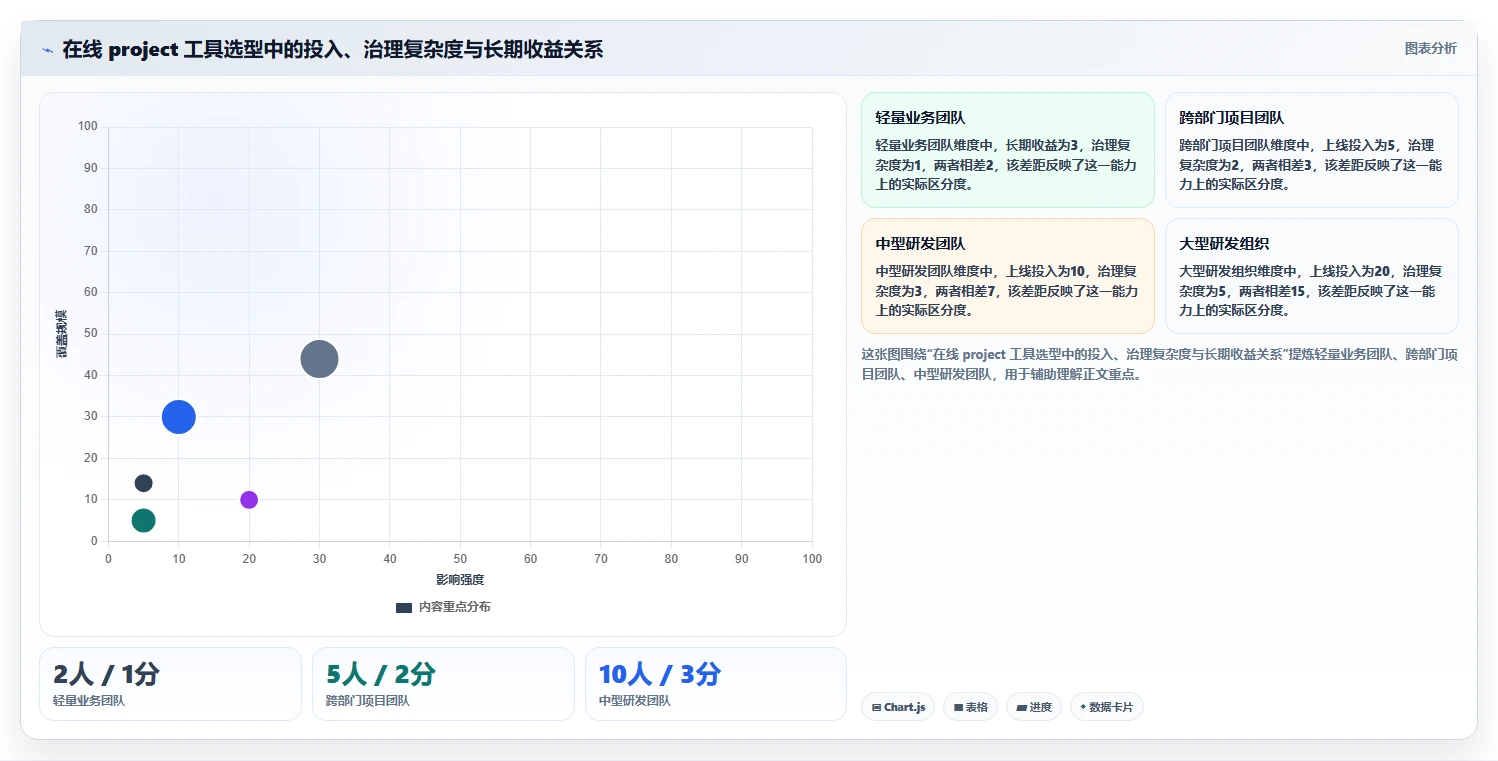Click the 轻量业务团队 label under 2人 / 1分
Image resolution: width=1498 pixels, height=761 pixels.
(89, 701)
